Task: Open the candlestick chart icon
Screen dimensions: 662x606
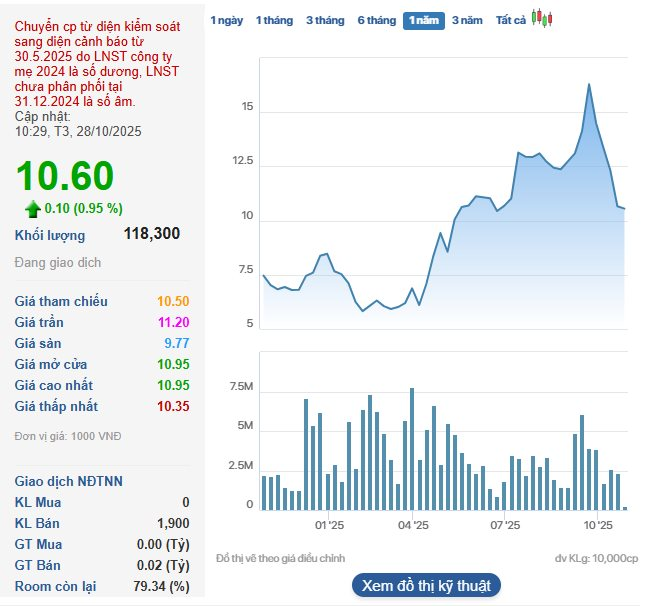Action: coord(541,18)
